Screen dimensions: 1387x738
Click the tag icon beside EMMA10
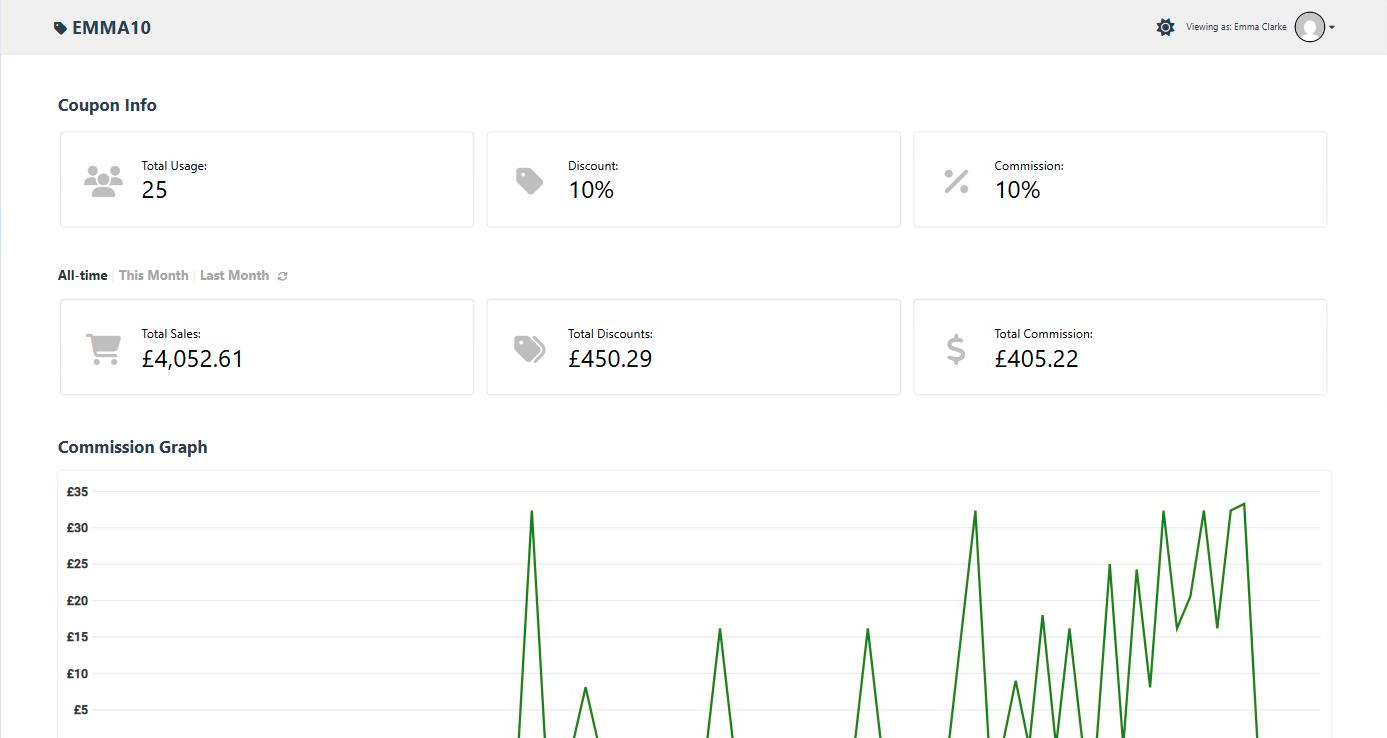point(60,28)
